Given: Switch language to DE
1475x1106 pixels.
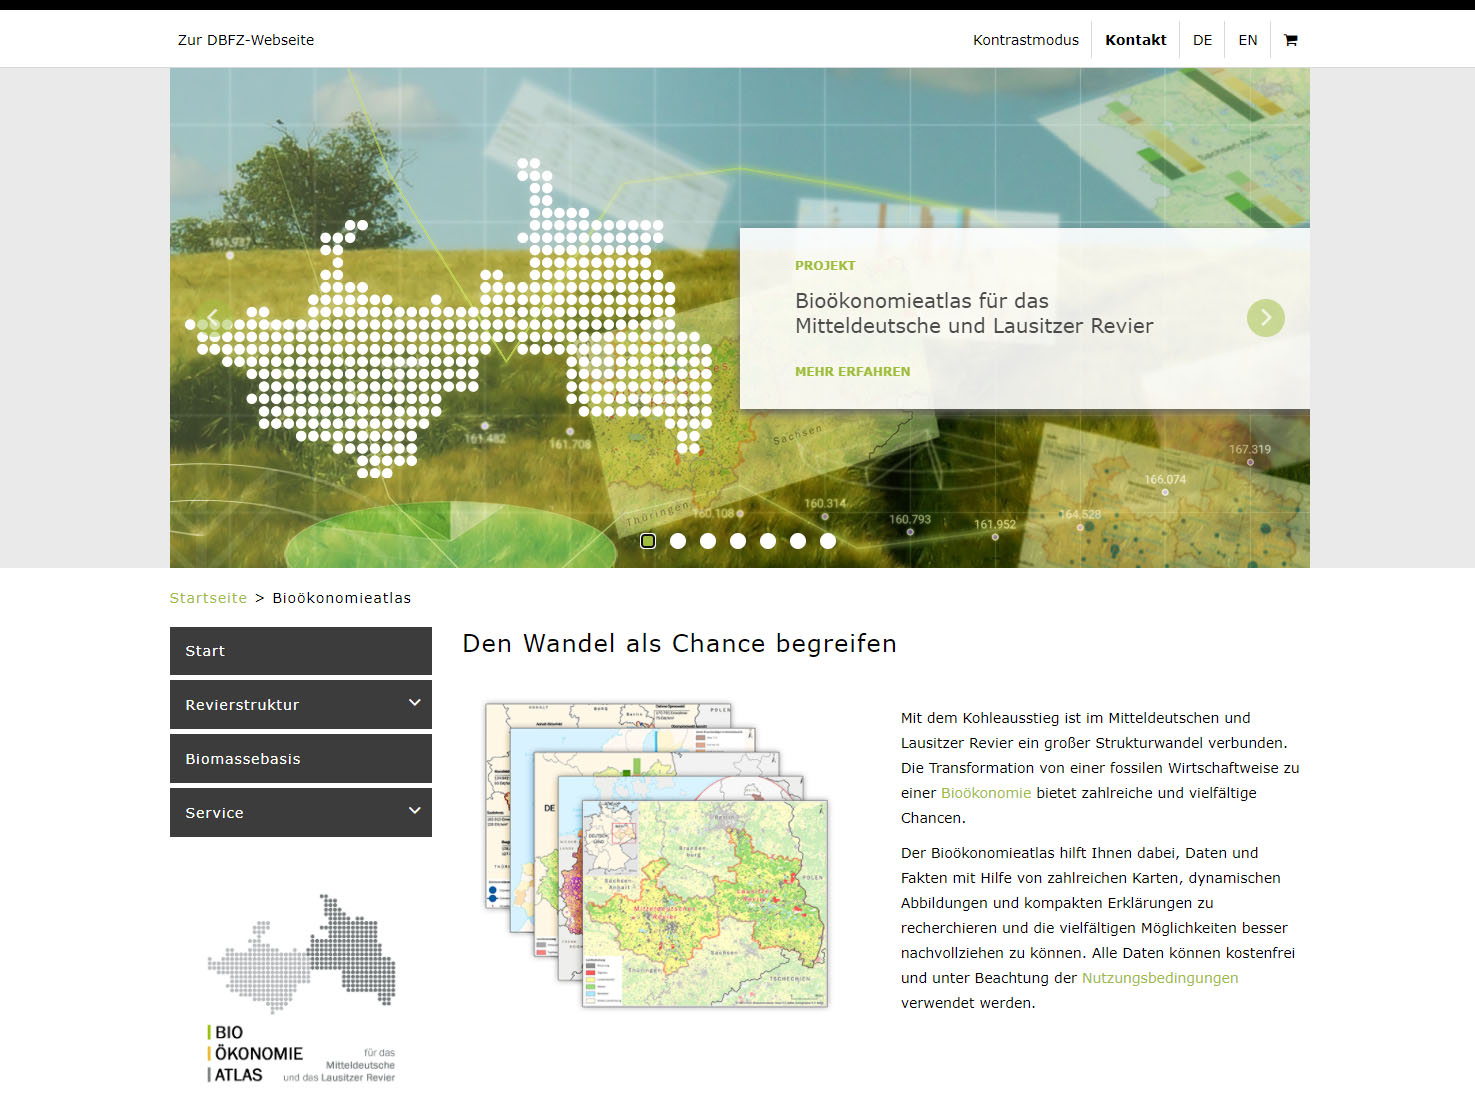Looking at the screenshot, I should coord(1202,40).
